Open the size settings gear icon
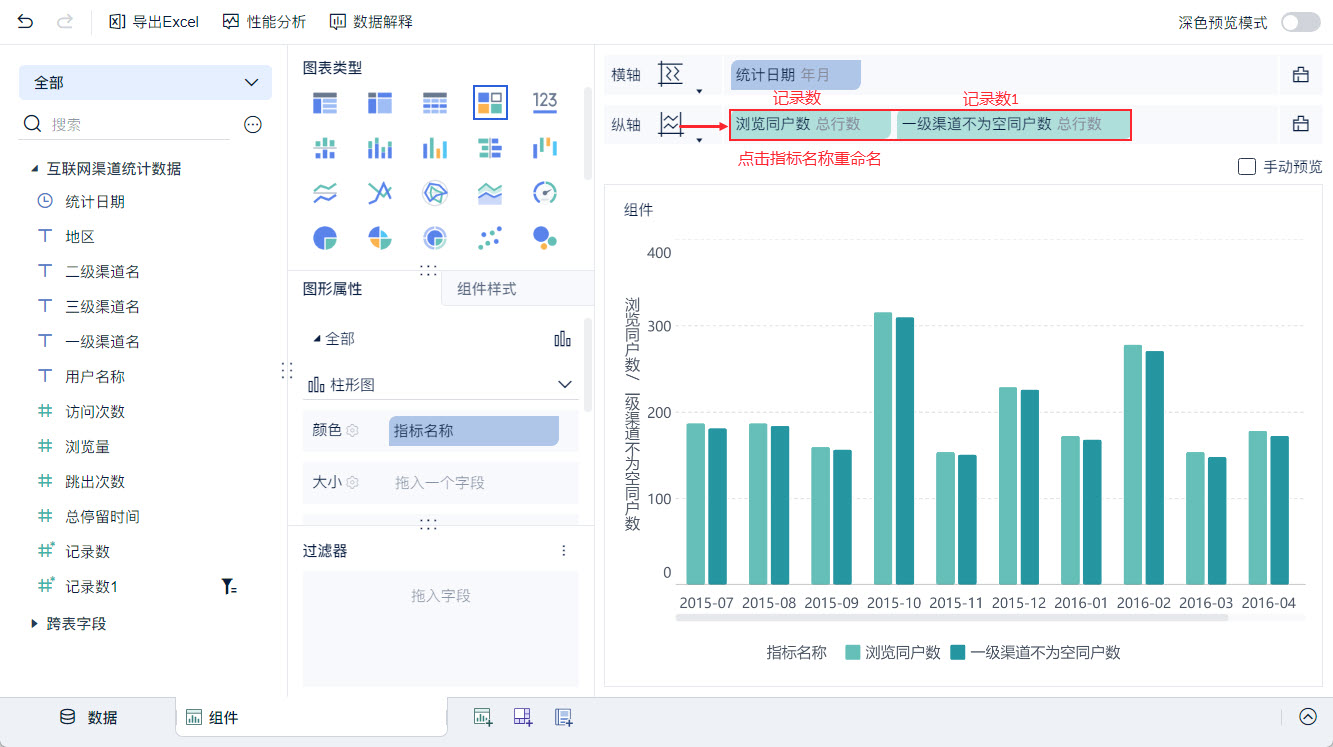This screenshot has height=747, width=1333. [x=352, y=482]
